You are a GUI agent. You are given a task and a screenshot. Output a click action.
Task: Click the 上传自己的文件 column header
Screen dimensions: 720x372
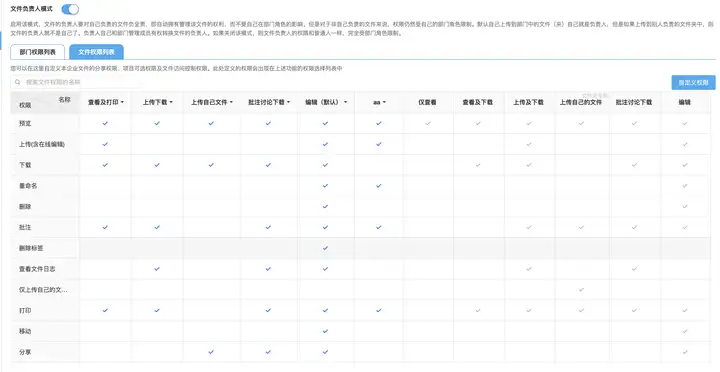tap(580, 102)
